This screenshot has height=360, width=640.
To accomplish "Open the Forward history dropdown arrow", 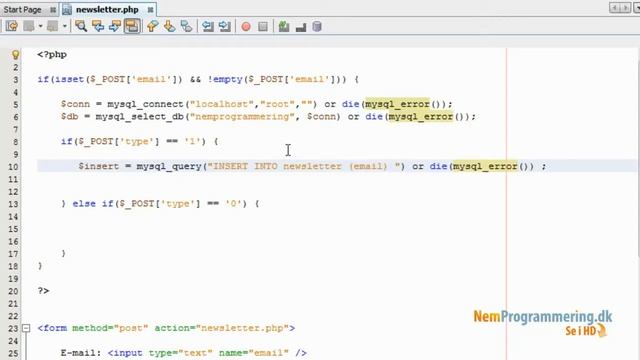I will coord(64,27).
